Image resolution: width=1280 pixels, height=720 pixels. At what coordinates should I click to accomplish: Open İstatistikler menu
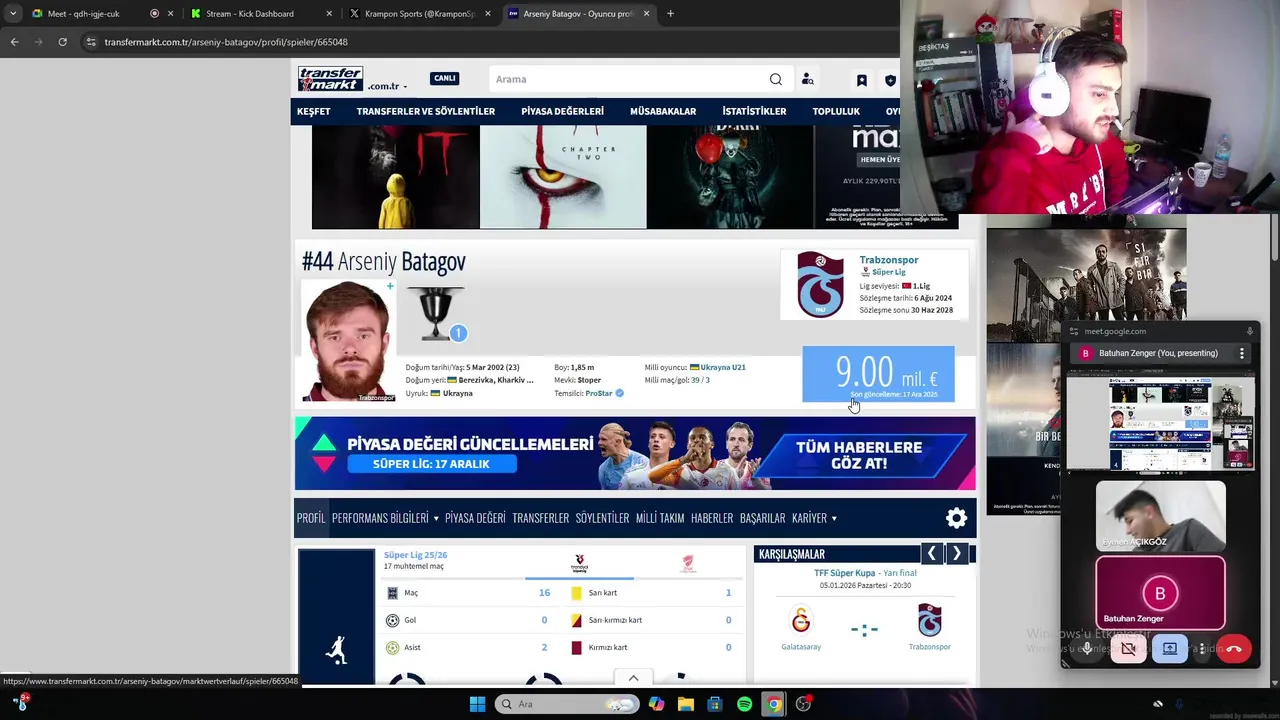754,111
